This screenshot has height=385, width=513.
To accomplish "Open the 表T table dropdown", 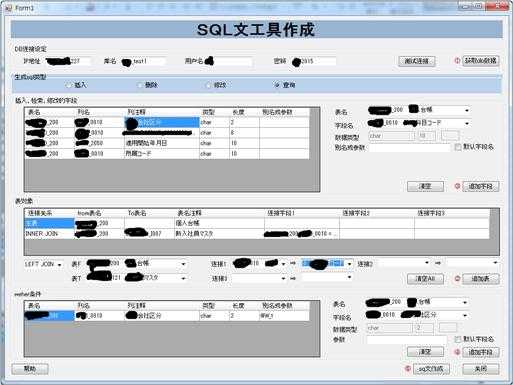I will pyautogui.click(x=183, y=278).
